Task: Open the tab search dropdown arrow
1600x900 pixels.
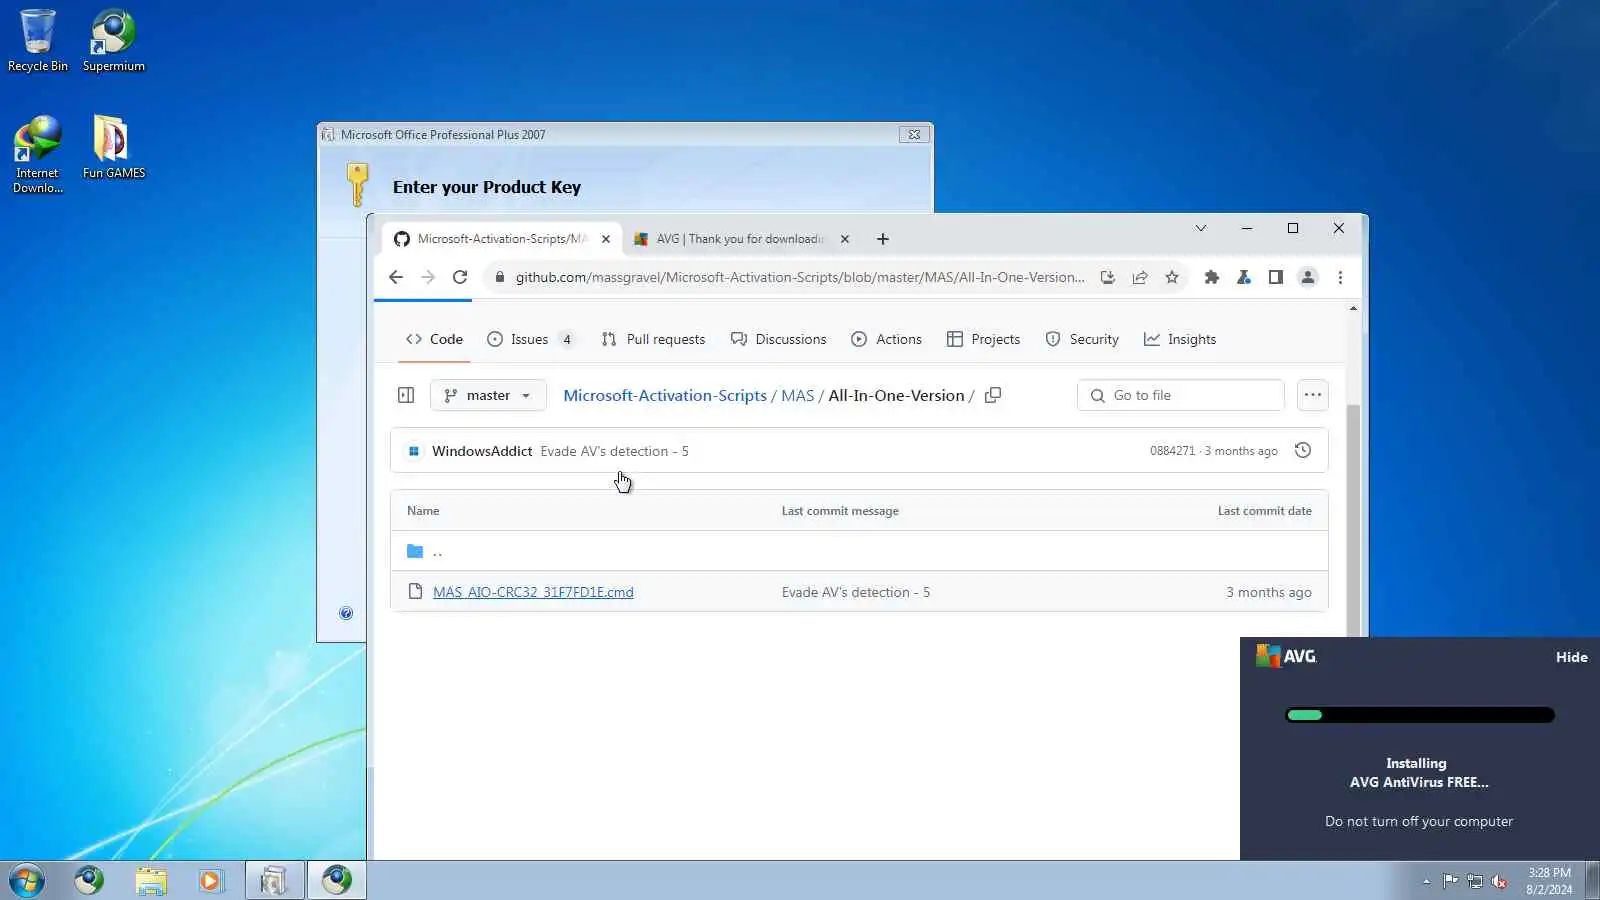Action: coord(1201,228)
